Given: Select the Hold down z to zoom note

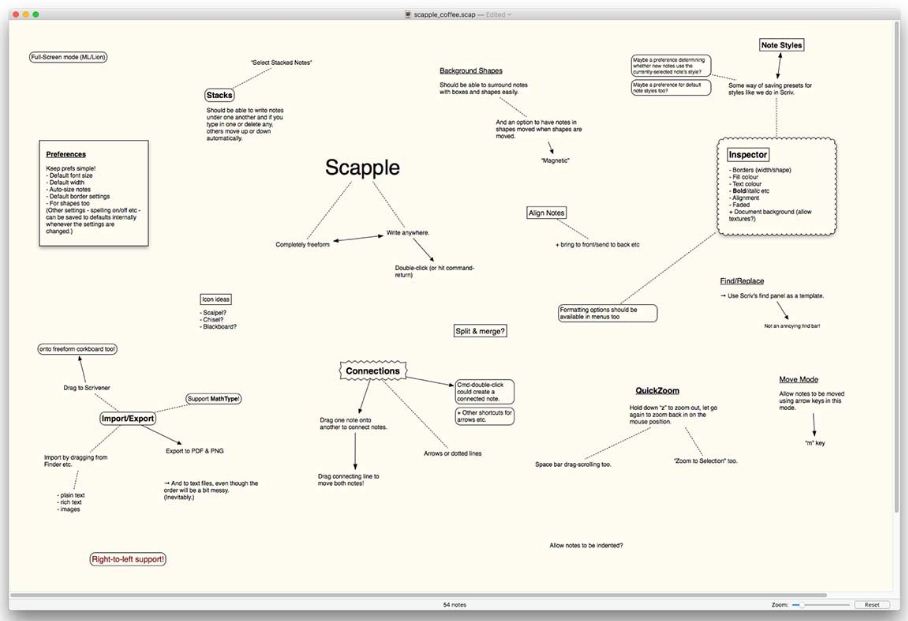Looking at the screenshot, I should tap(673, 415).
